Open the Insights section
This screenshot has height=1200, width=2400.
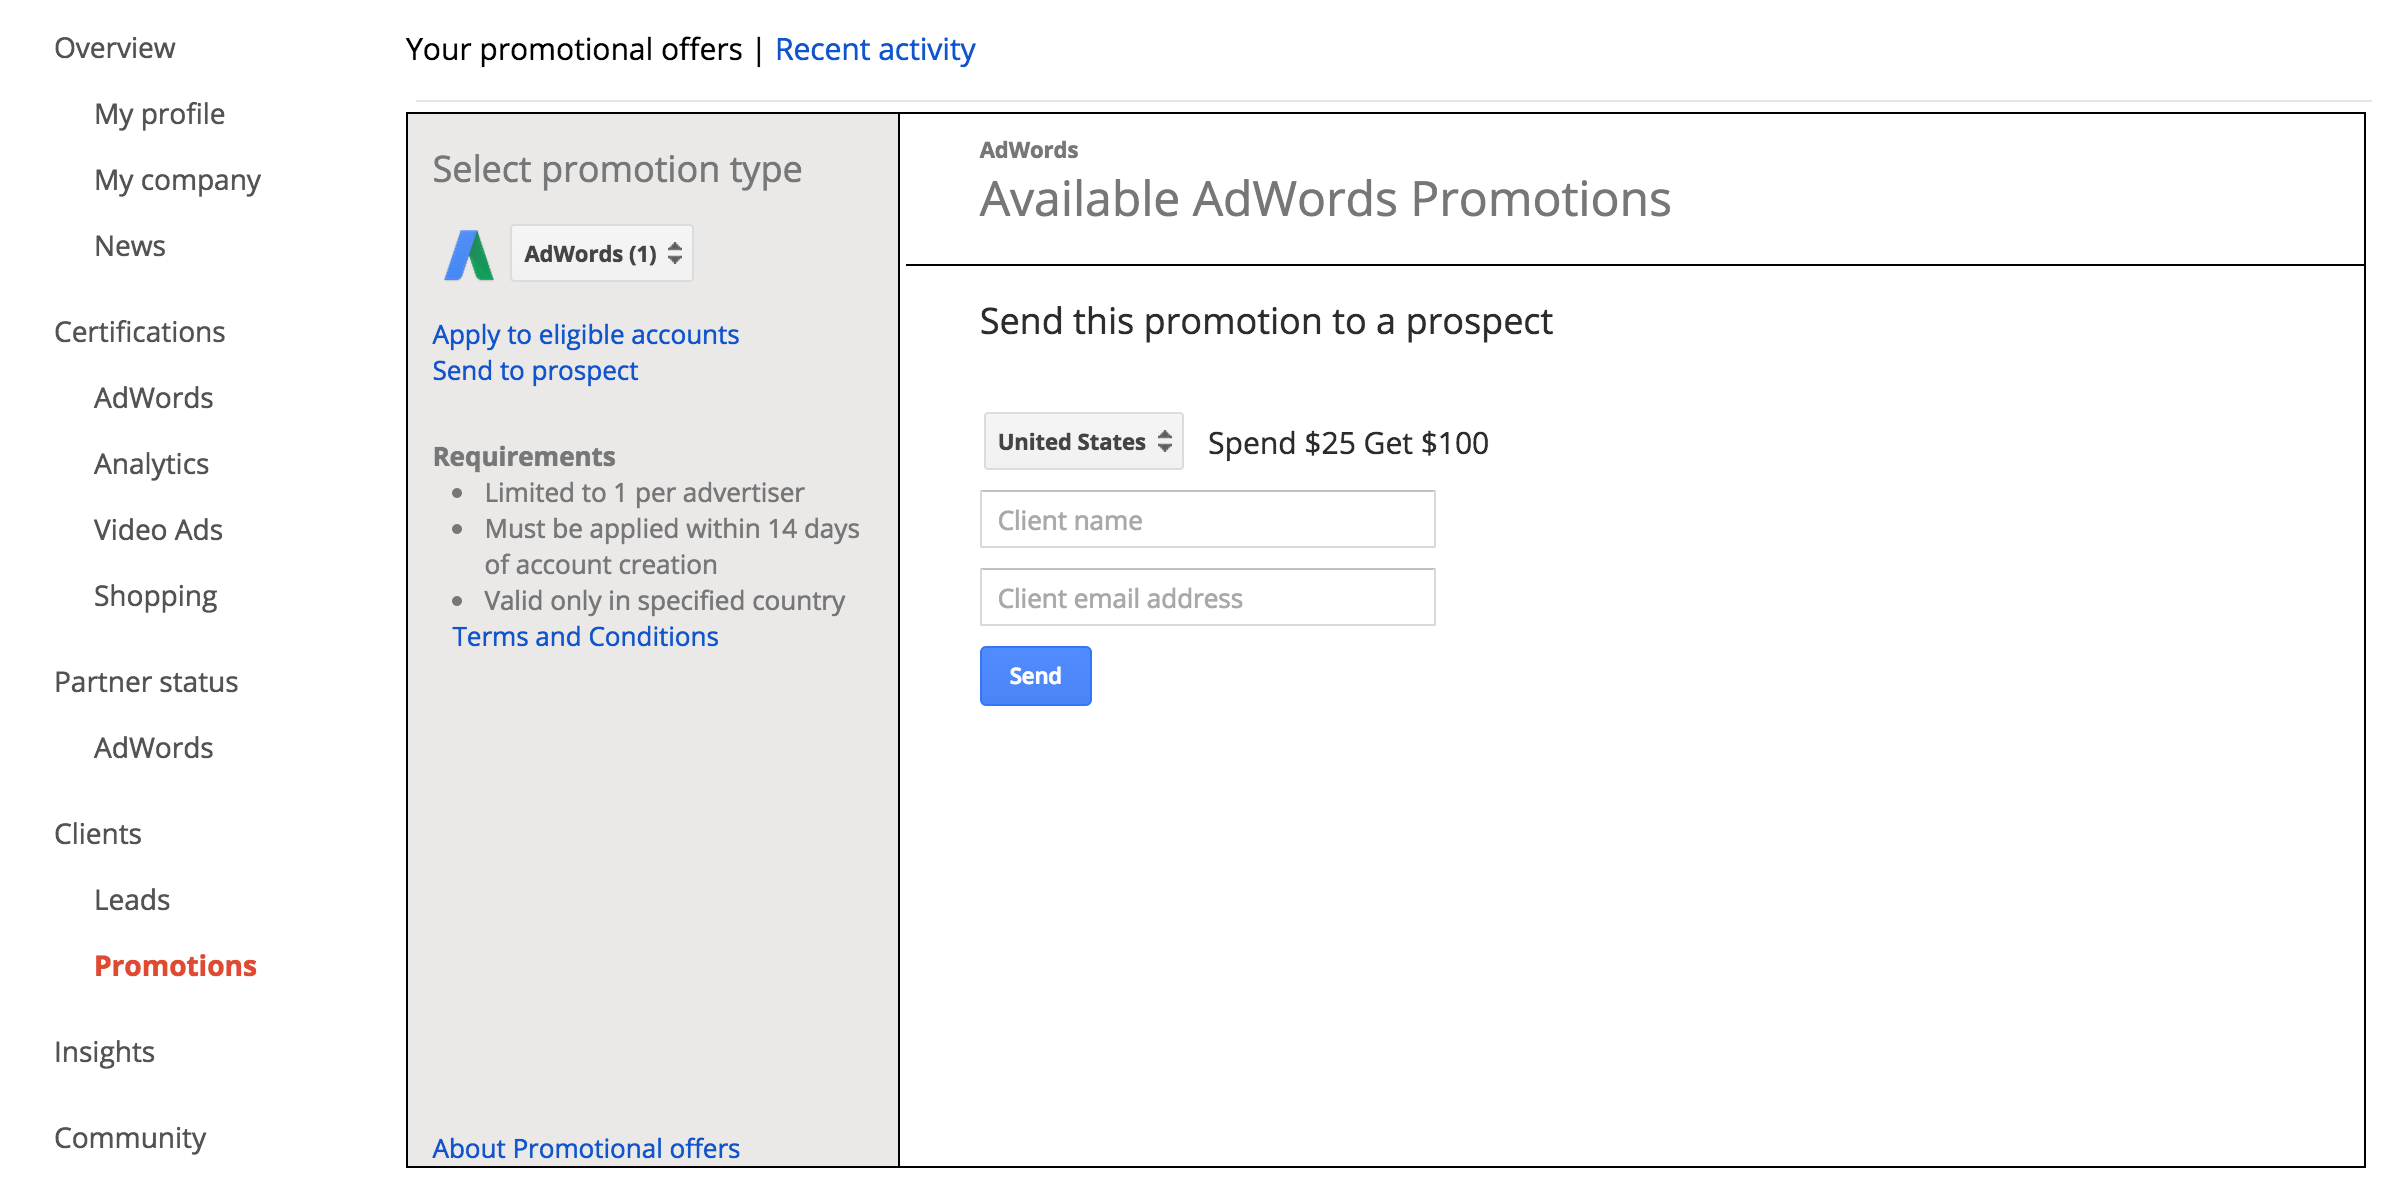pos(104,1052)
